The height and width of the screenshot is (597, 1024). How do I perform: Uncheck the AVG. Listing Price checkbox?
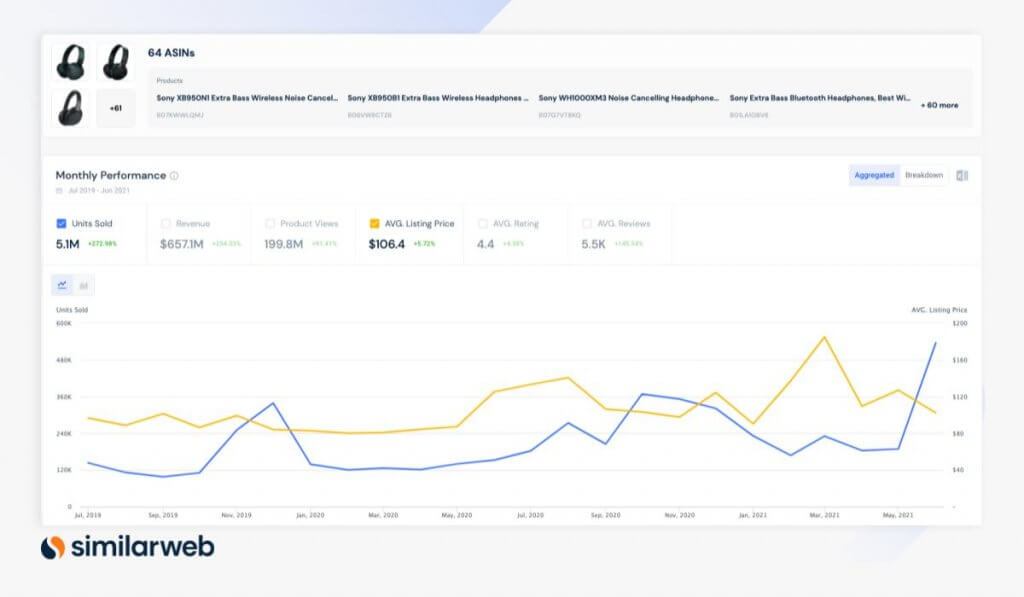[x=374, y=223]
